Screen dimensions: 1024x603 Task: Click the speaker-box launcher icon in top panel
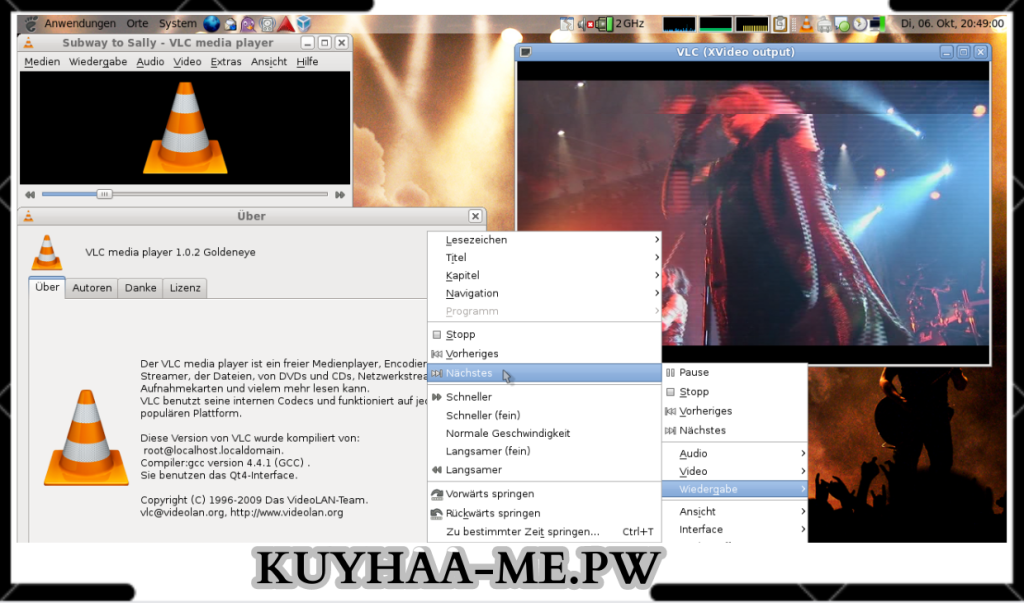click(267, 25)
